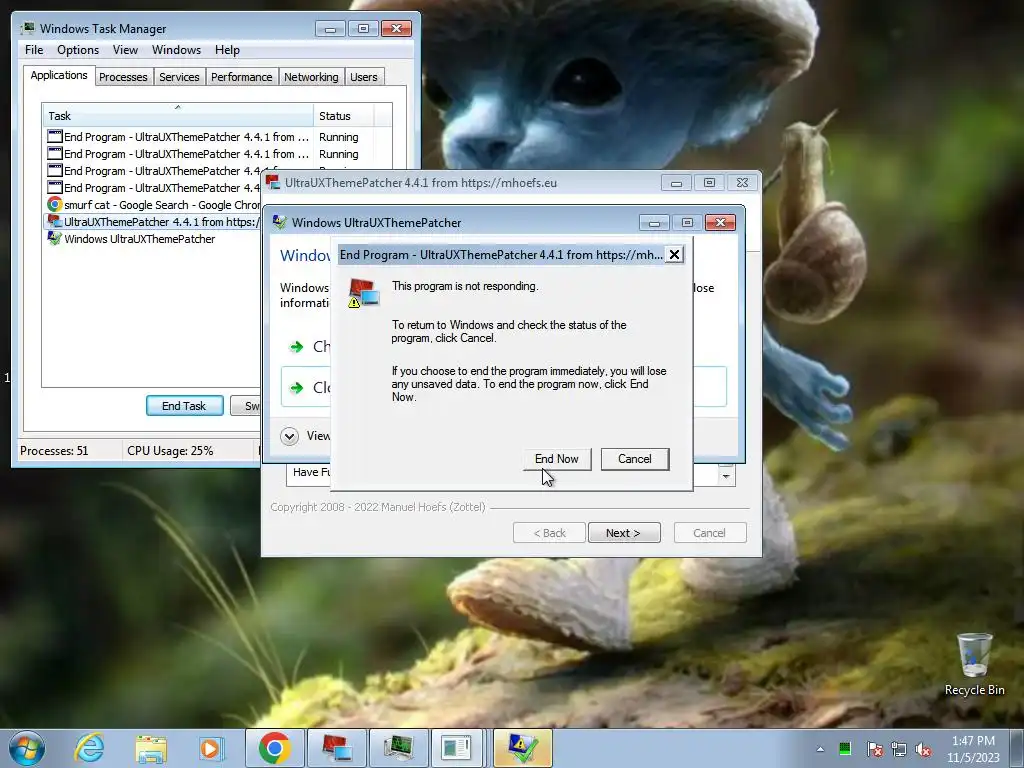Viewport: 1024px width, 768px height.
Task: Launch Internet Explorer from taskbar
Action: click(x=89, y=748)
